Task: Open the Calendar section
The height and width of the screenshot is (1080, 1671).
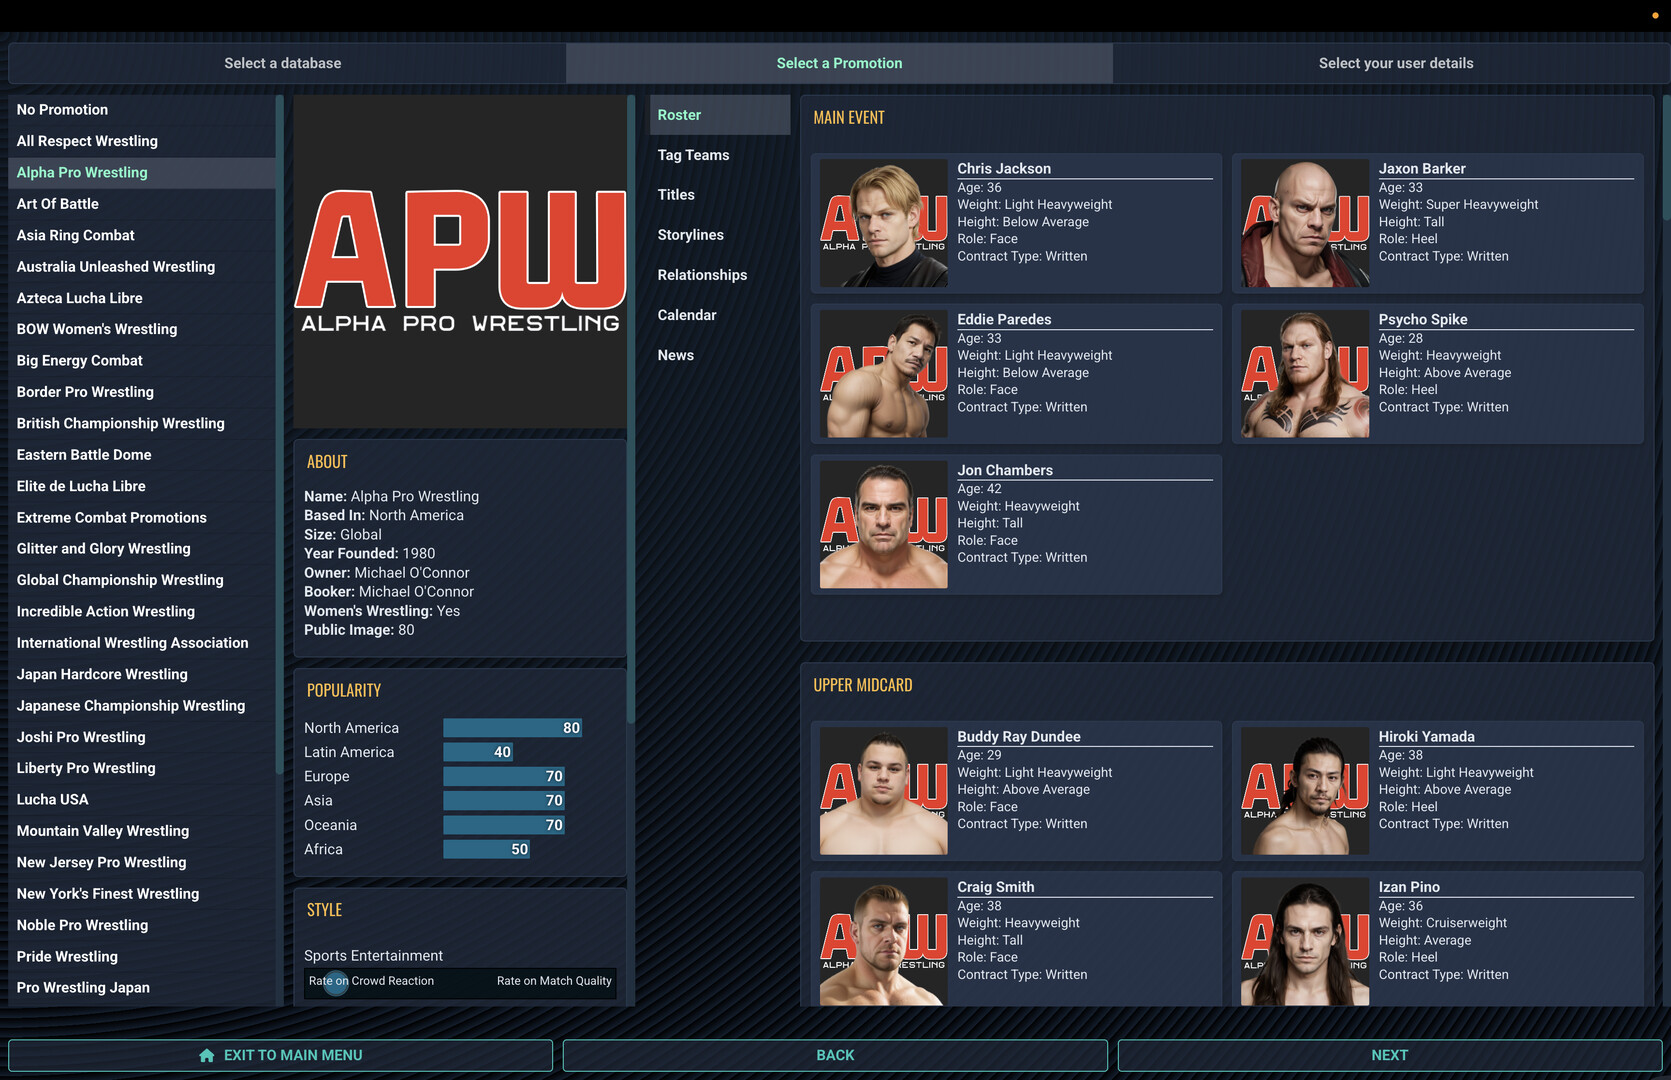Action: coord(687,314)
